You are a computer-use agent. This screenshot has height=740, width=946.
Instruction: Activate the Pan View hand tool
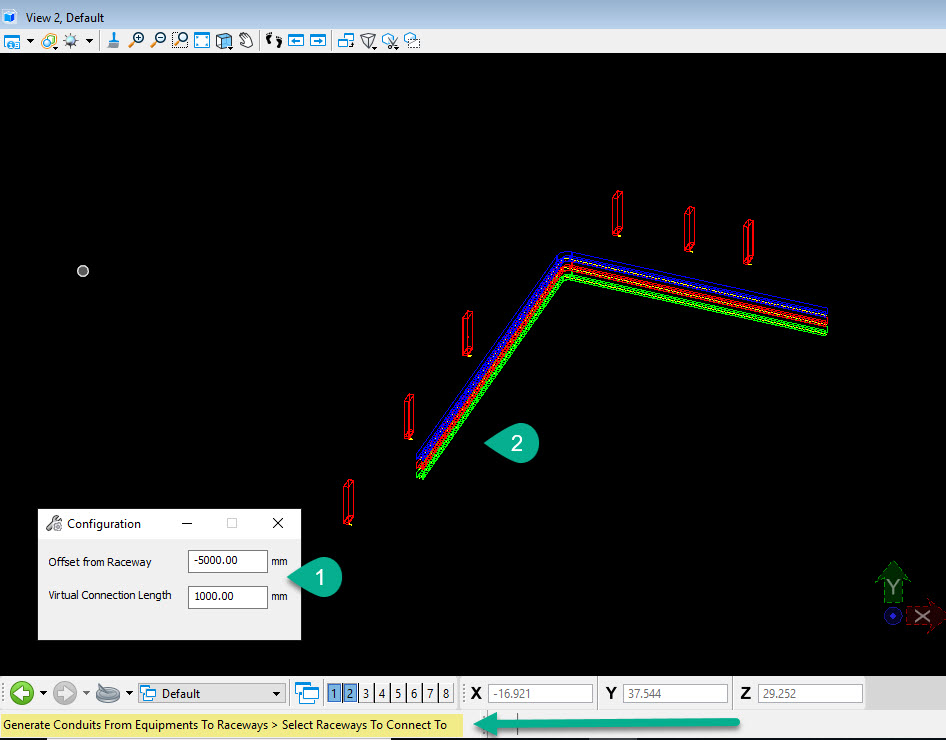[x=245, y=41]
